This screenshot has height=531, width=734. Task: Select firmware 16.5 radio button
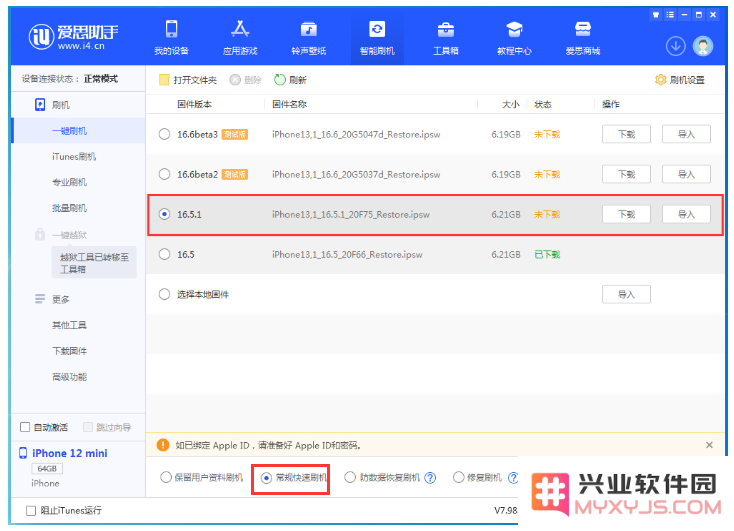[x=164, y=254]
